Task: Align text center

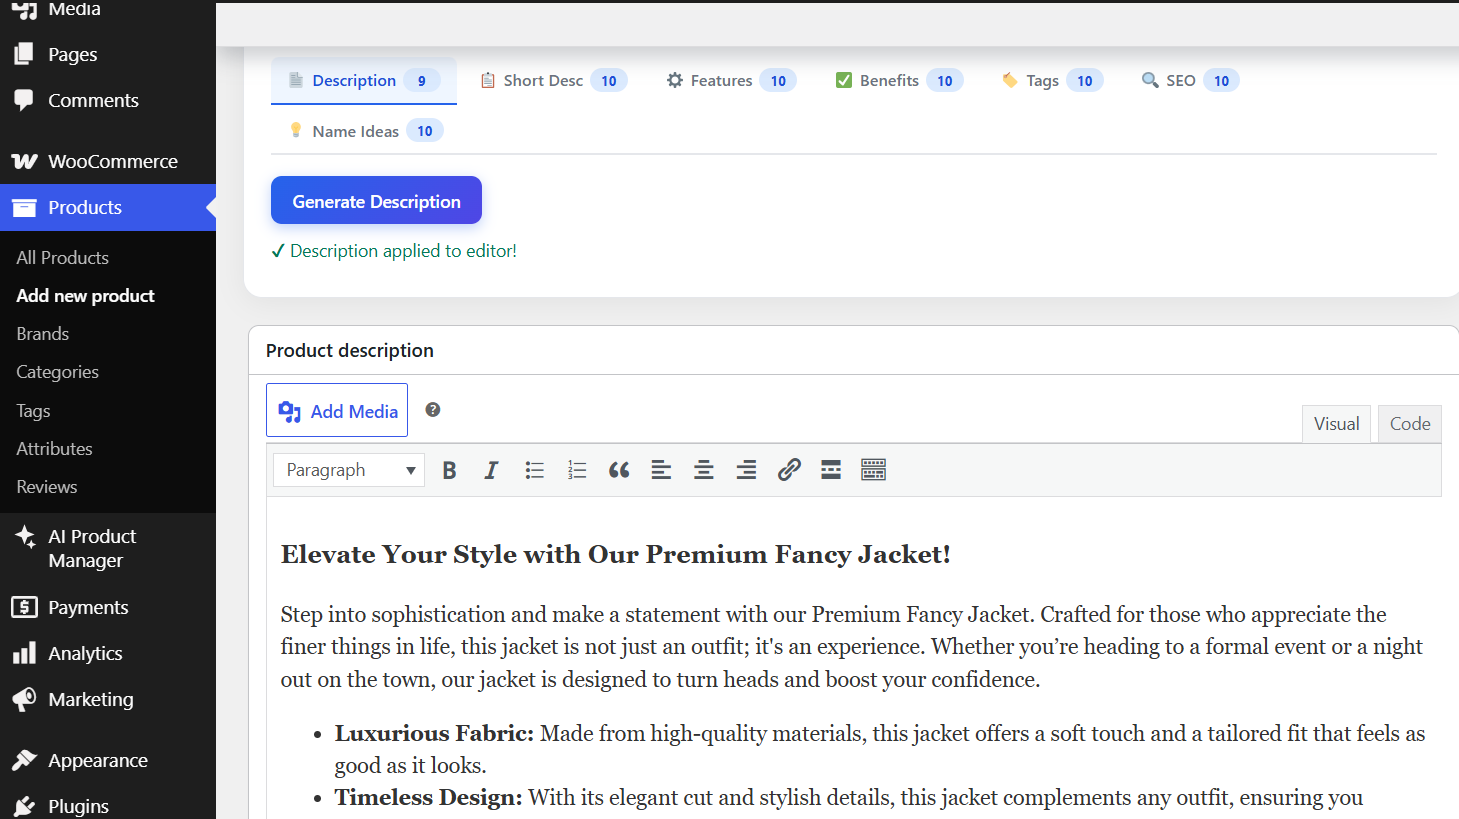Action: click(704, 470)
